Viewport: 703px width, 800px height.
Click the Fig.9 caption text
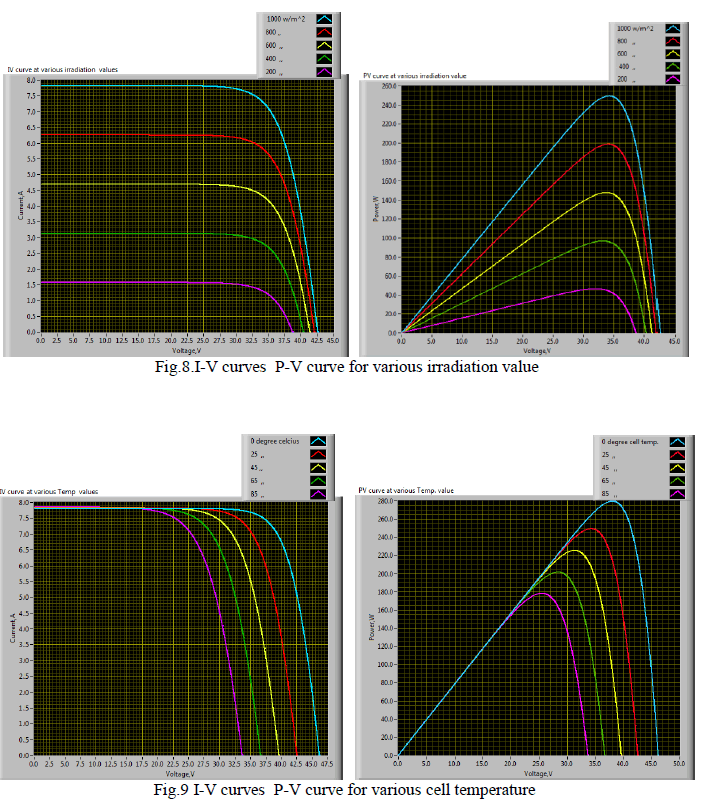click(x=352, y=790)
